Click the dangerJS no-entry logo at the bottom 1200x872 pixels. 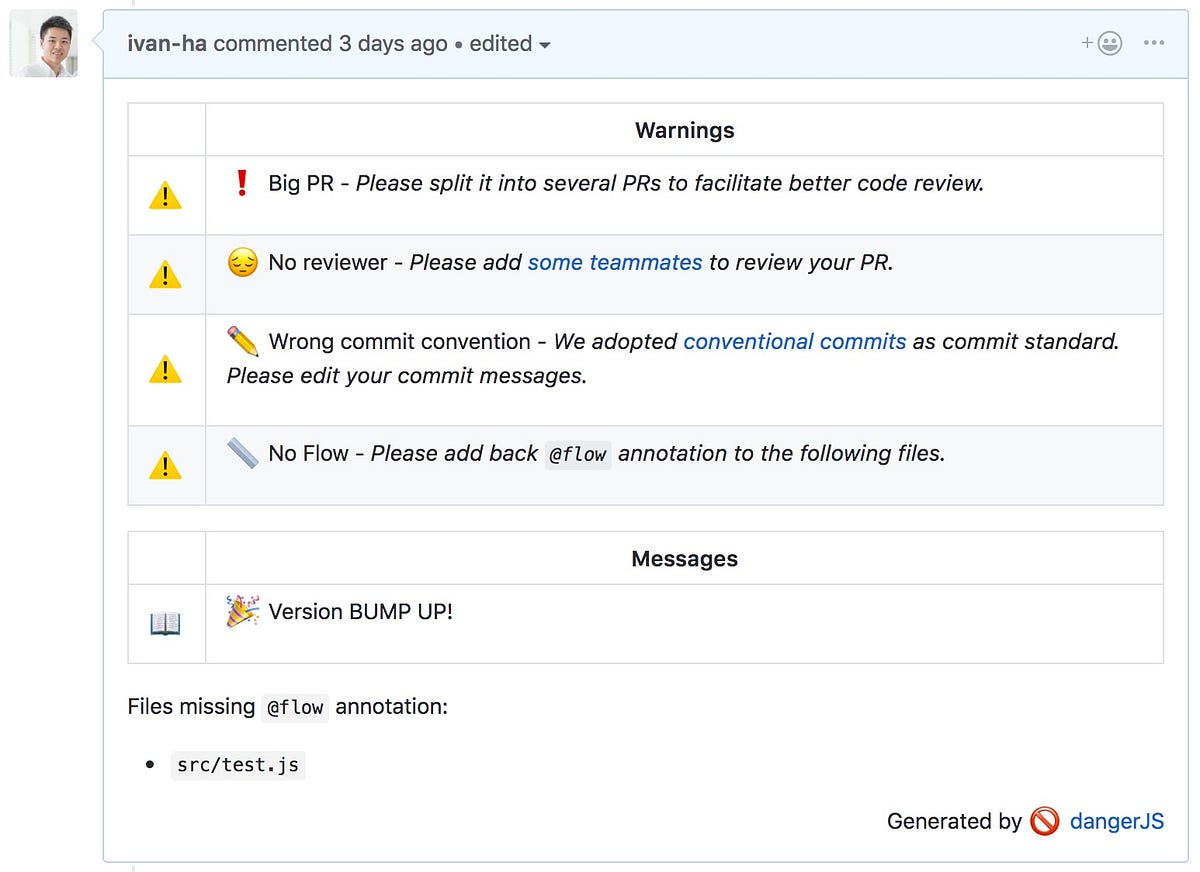coord(1044,821)
